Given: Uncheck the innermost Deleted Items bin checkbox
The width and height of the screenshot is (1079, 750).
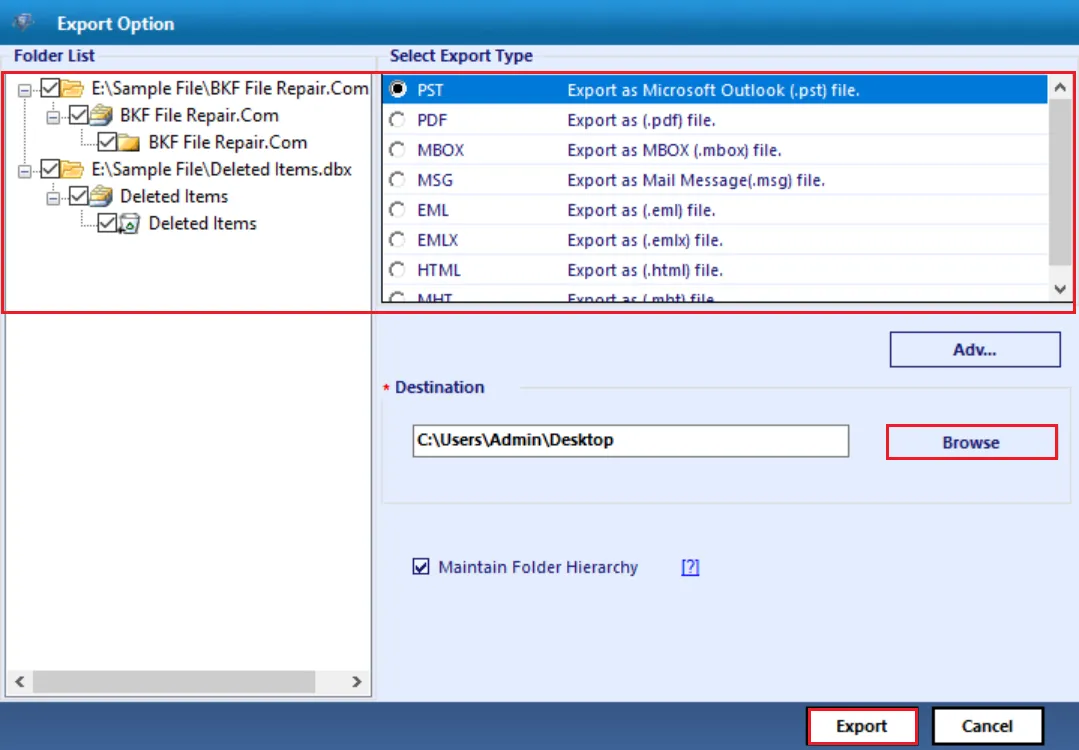Looking at the screenshot, I should [107, 223].
